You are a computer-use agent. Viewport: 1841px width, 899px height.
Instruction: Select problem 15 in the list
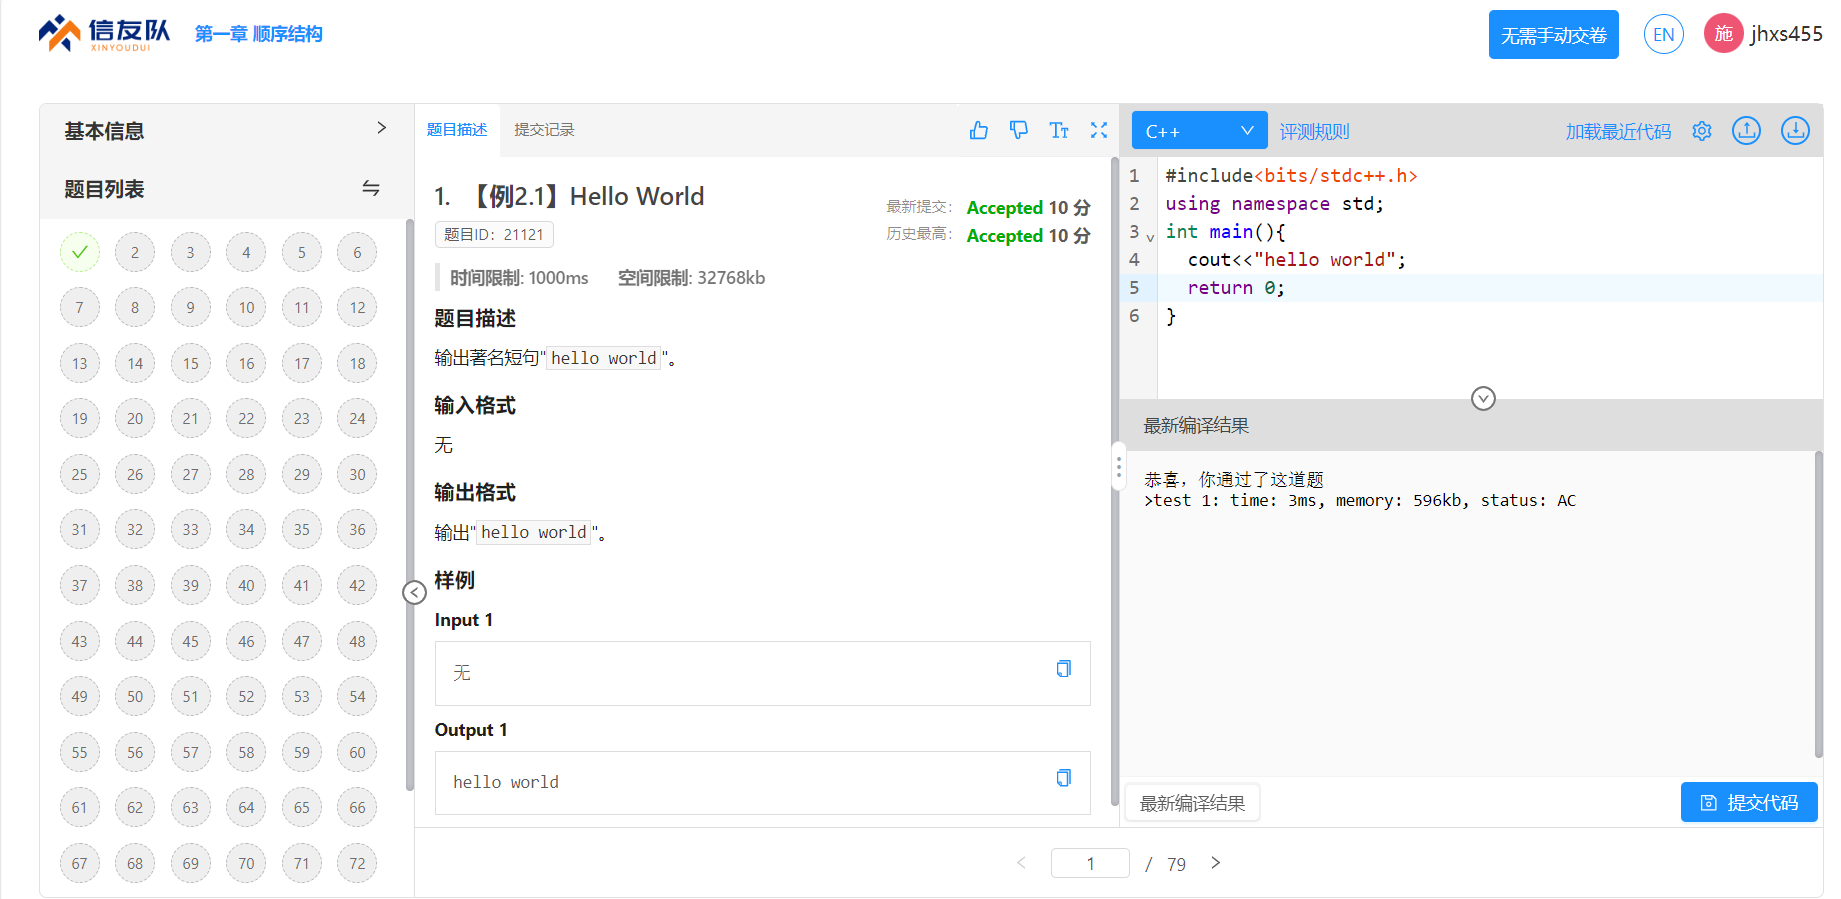[x=191, y=363]
